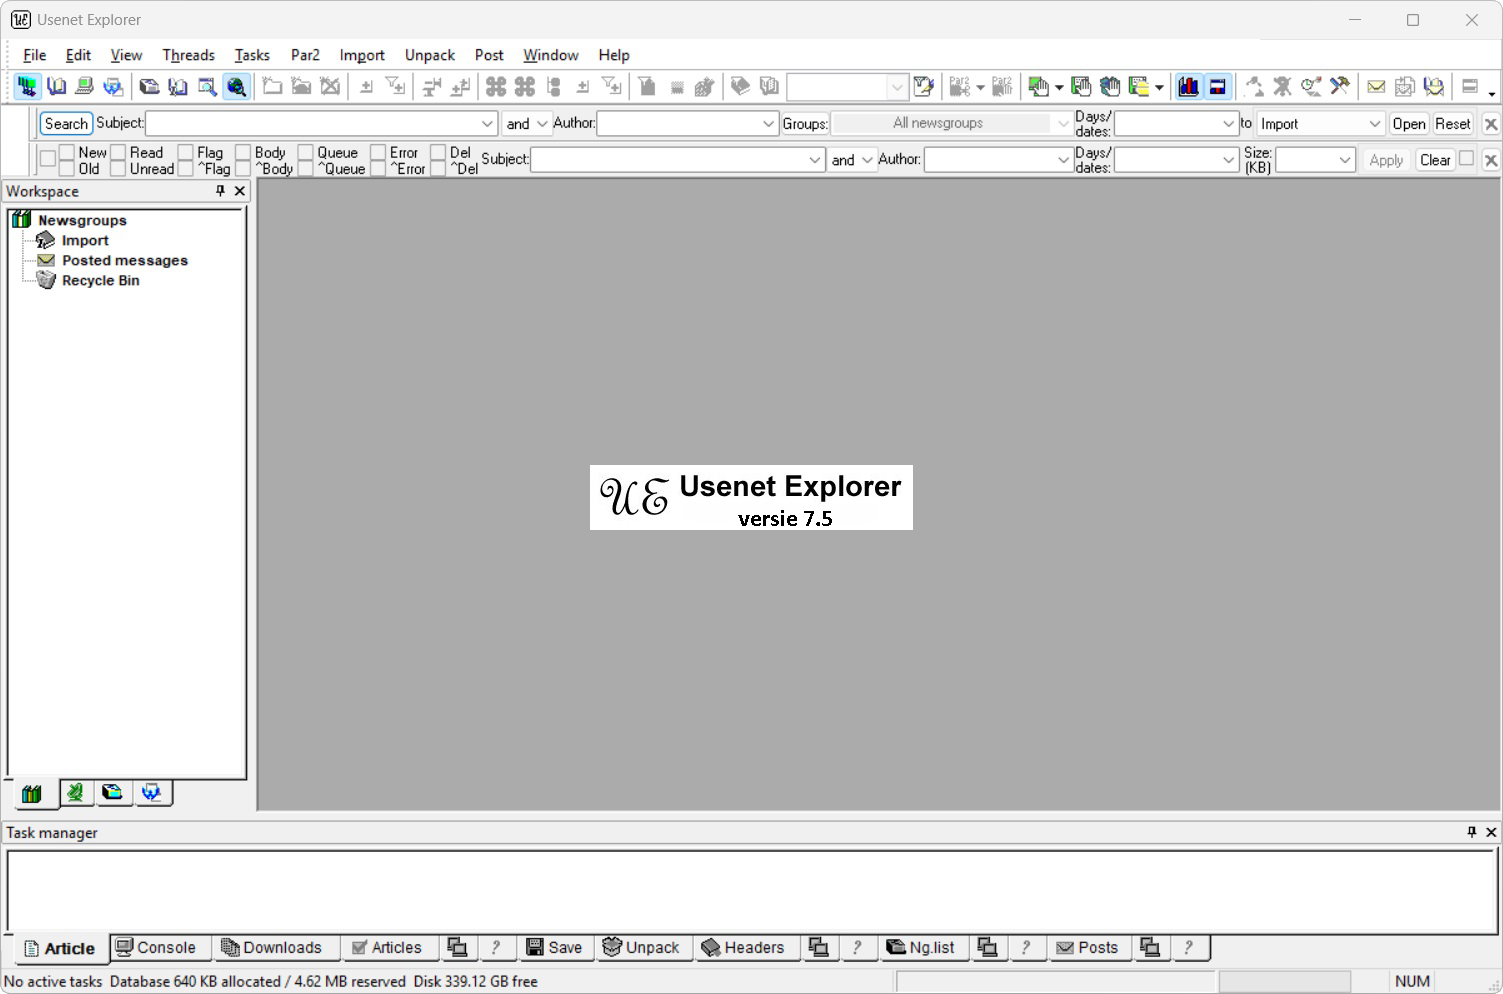This screenshot has width=1503, height=994.
Task: Toggle the checkbox next to the Clear button
Action: pos(1466,158)
